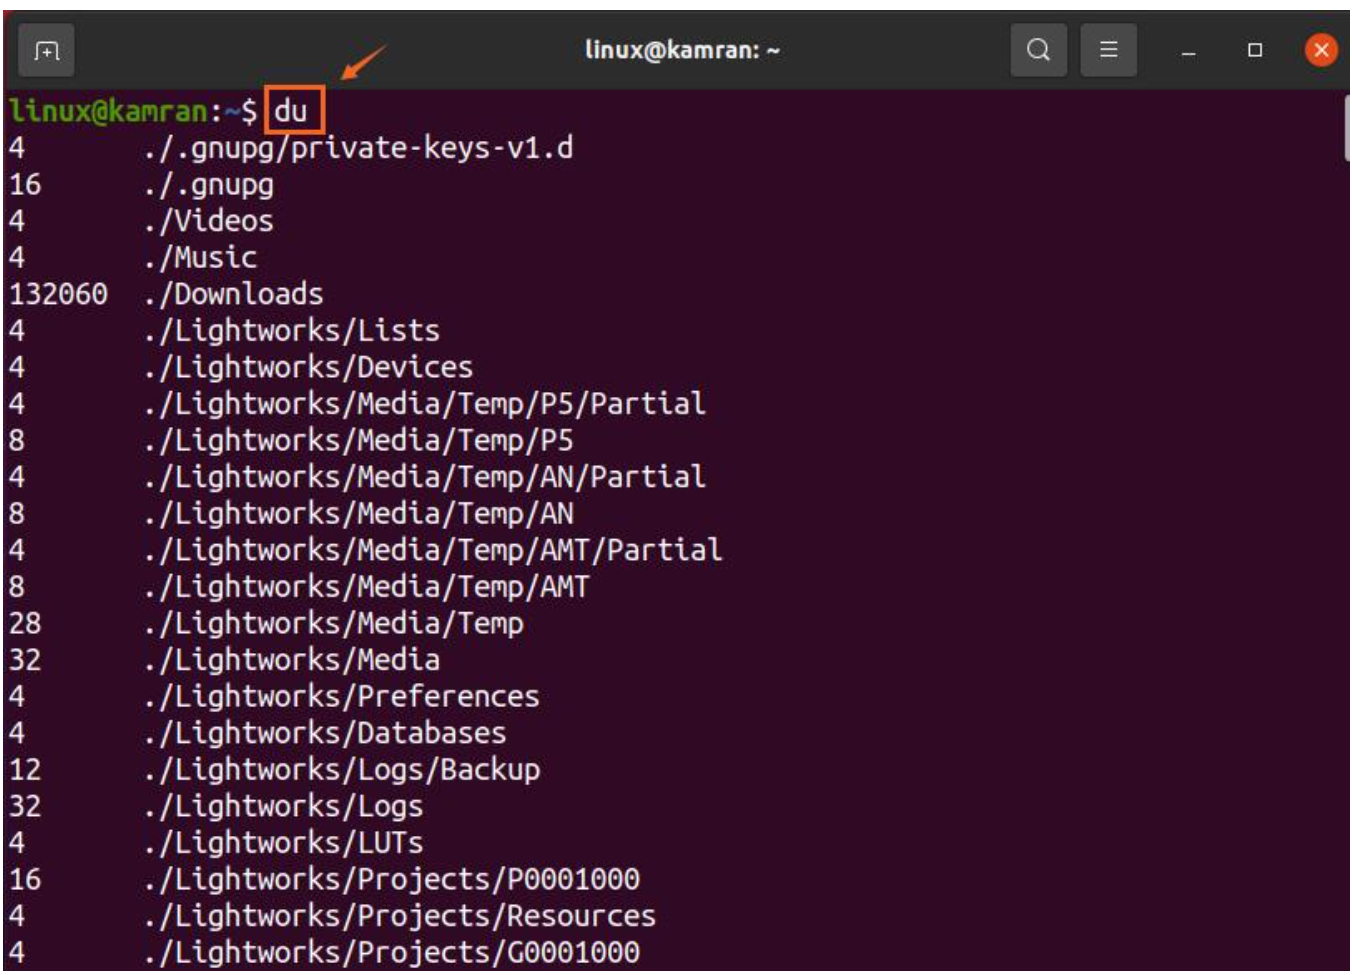This screenshot has width=1352, height=975.
Task: Click the linux@kamran window title
Action: pos(682,50)
